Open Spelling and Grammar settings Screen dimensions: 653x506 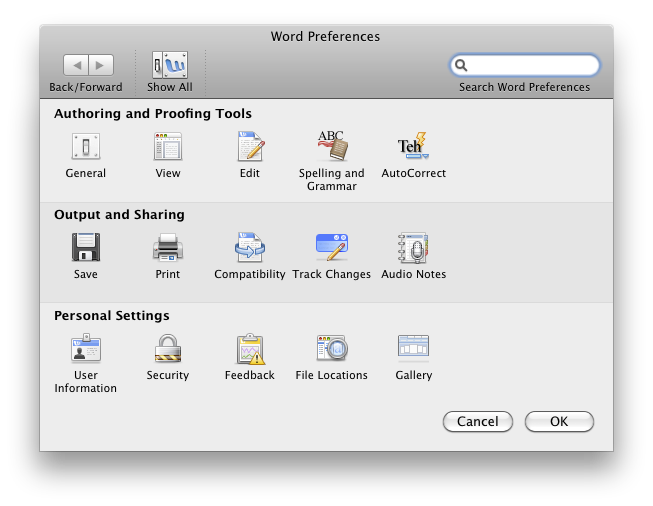tap(332, 148)
